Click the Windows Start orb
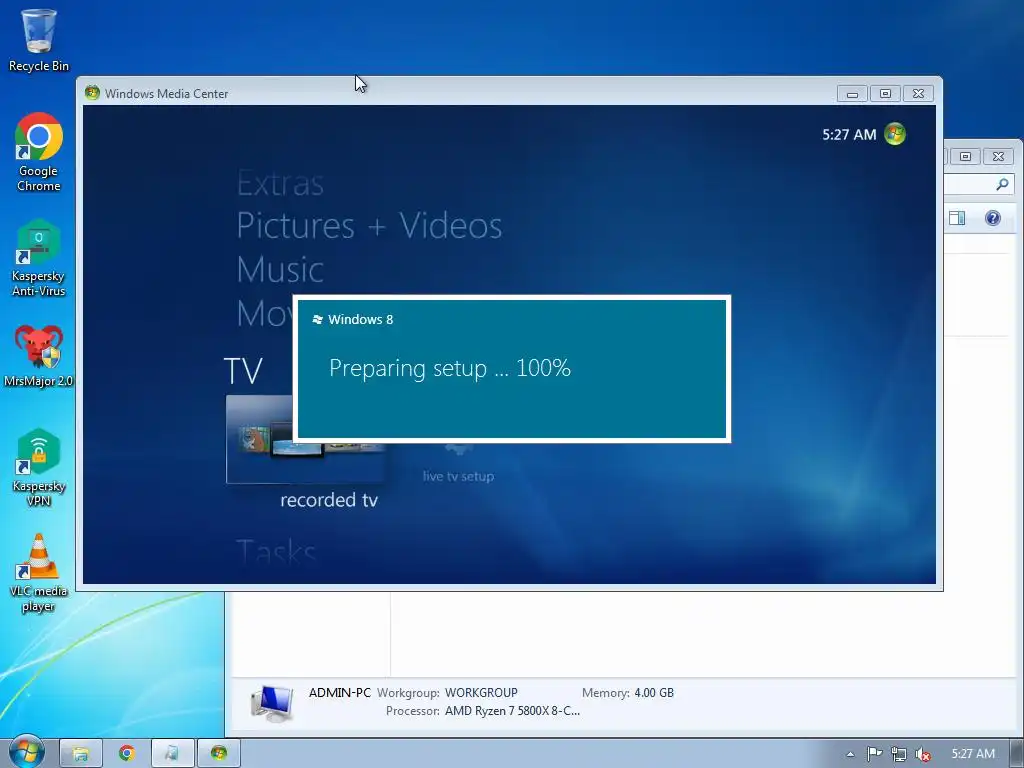This screenshot has height=768, width=1024. click(x=26, y=752)
